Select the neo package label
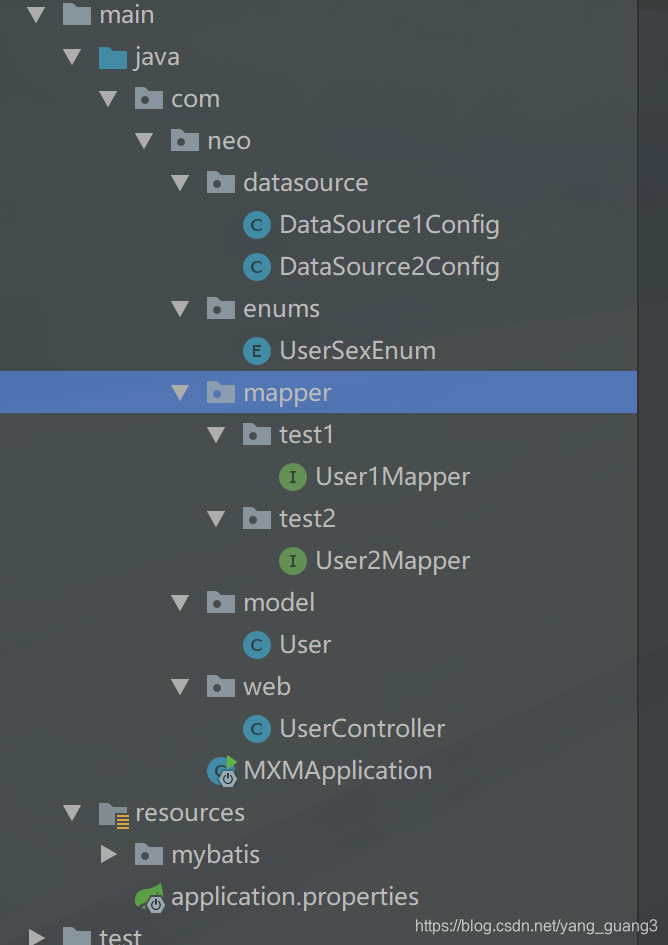 pyautogui.click(x=229, y=141)
